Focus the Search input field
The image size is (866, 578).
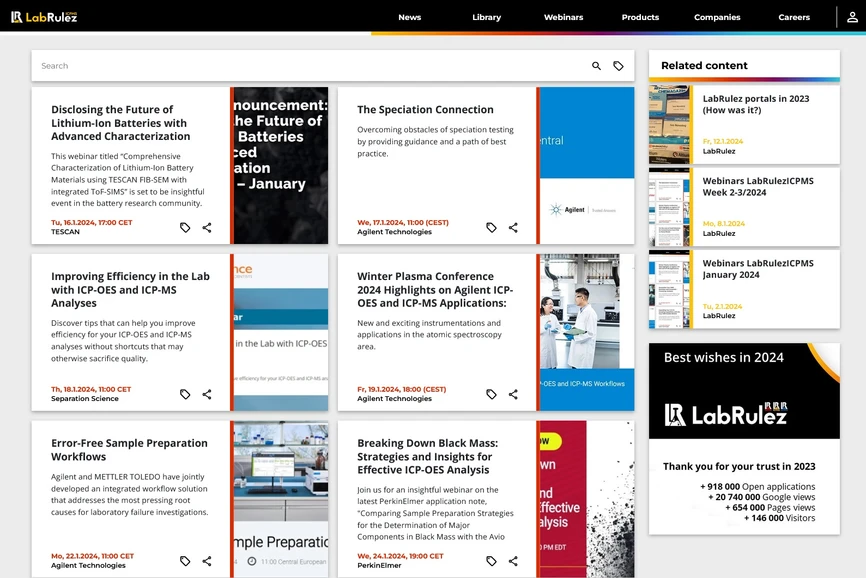point(309,66)
